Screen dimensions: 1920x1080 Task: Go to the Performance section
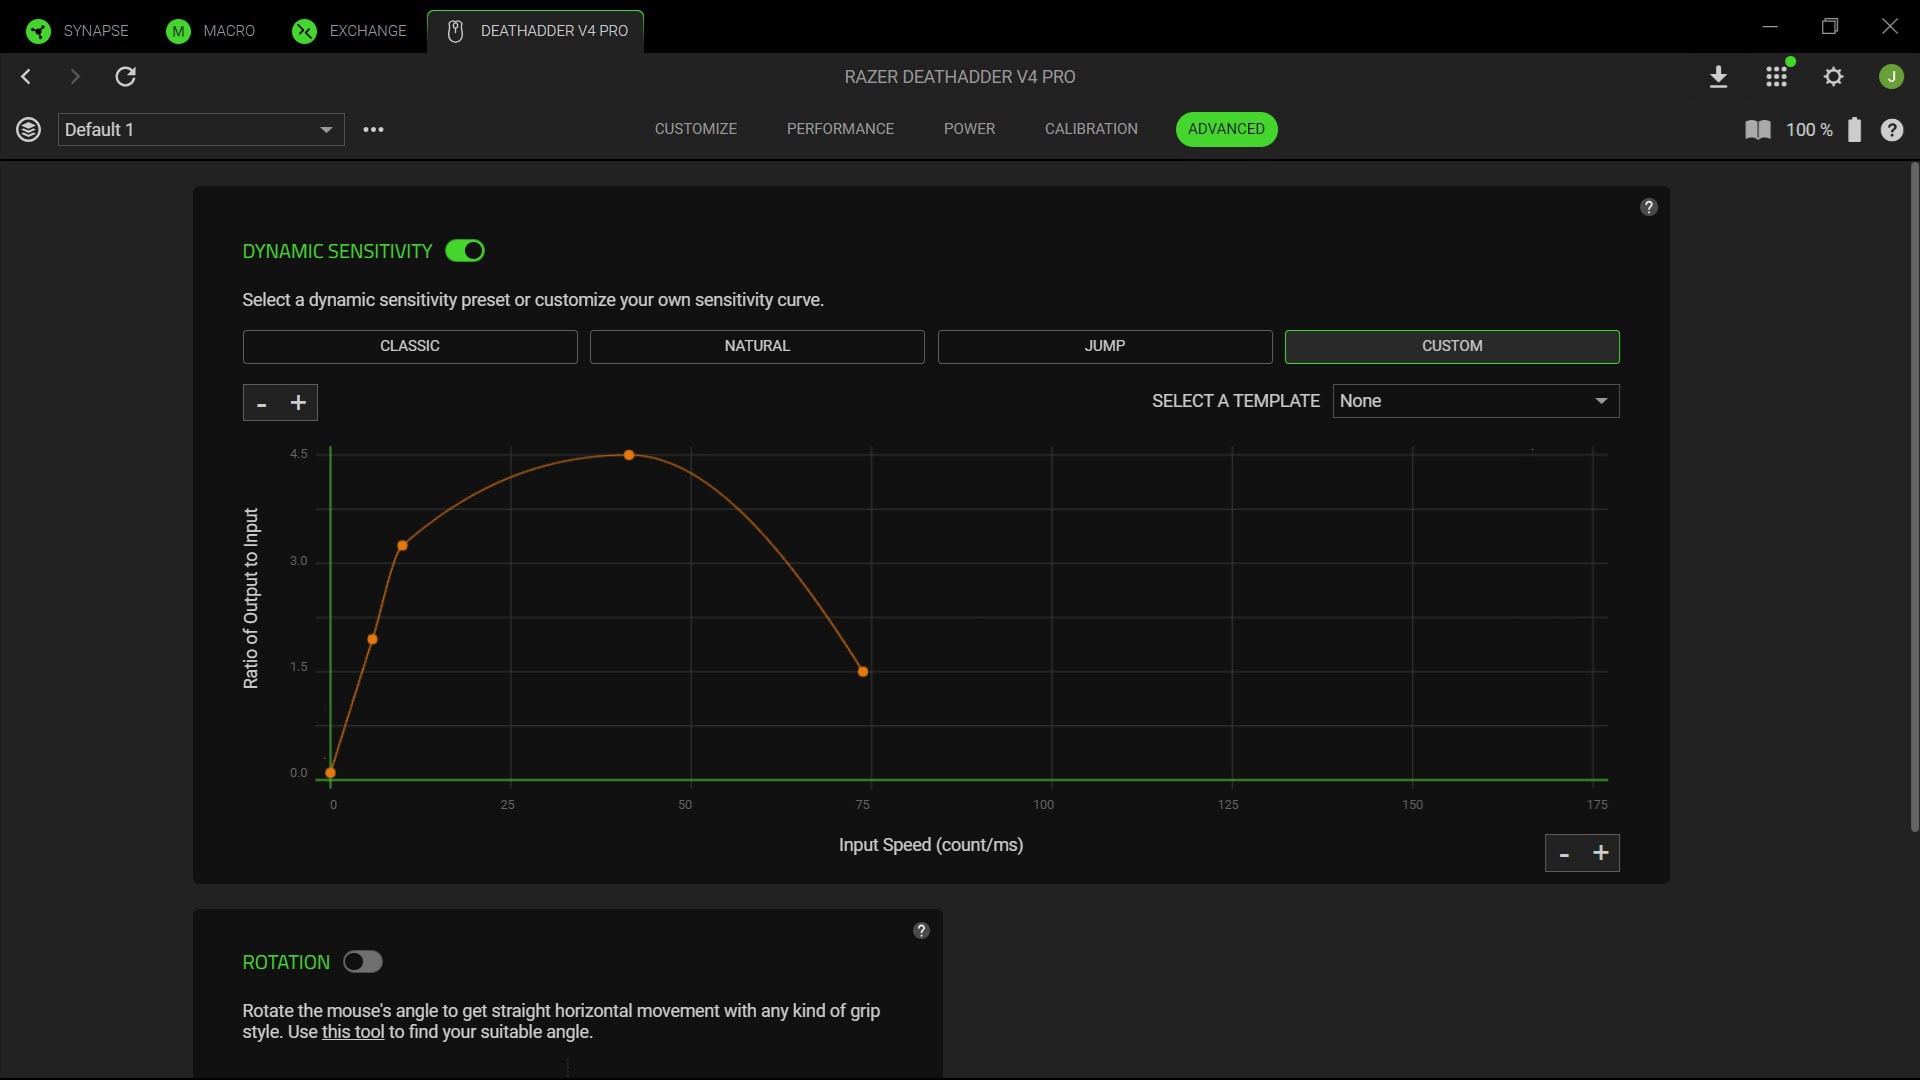(840, 129)
